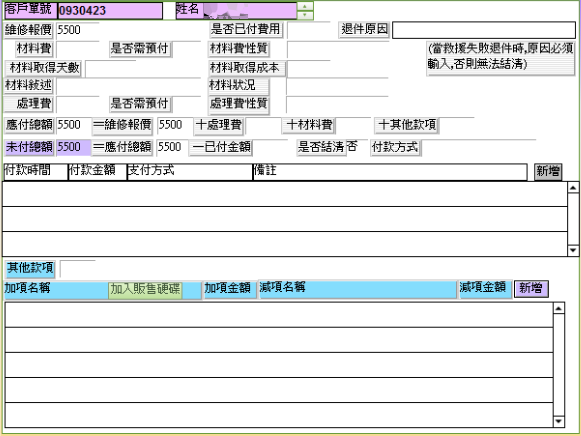
Task: Click the 退件原因 input field
Action: (484, 30)
